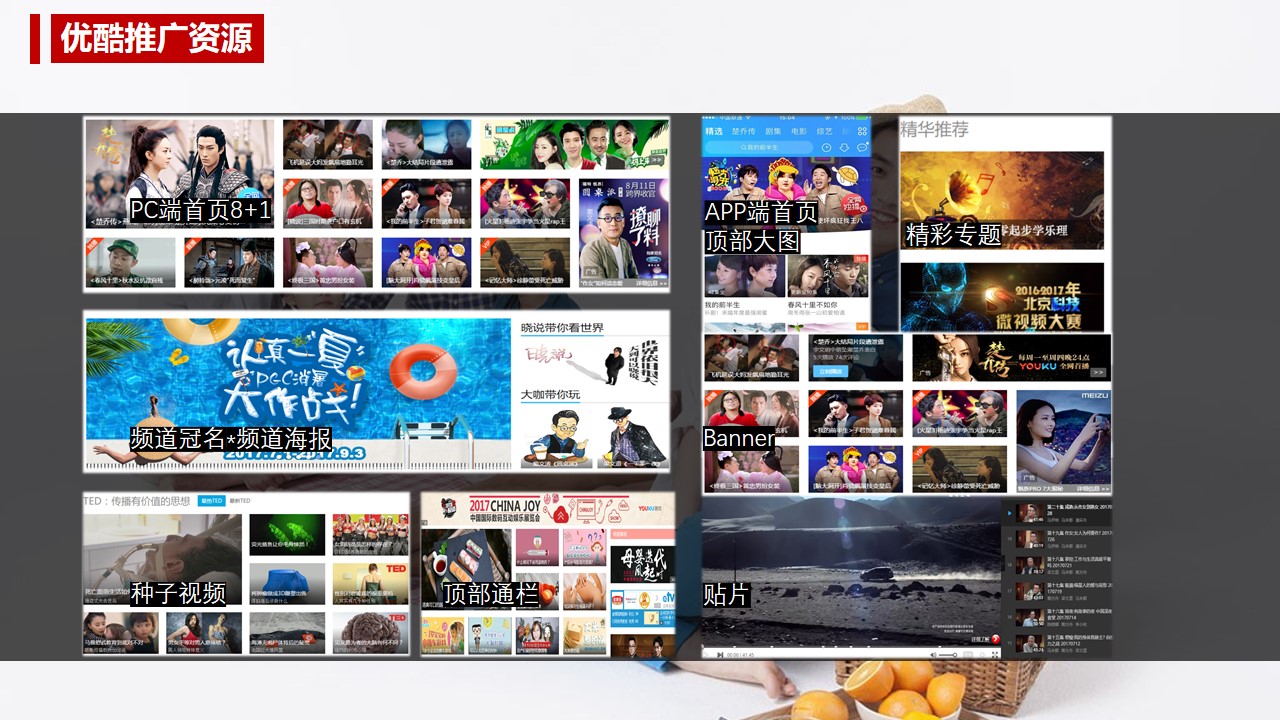The width and height of the screenshot is (1280, 720).
Task: Select the 楚乔传 tab in the APP
Action: [743, 132]
